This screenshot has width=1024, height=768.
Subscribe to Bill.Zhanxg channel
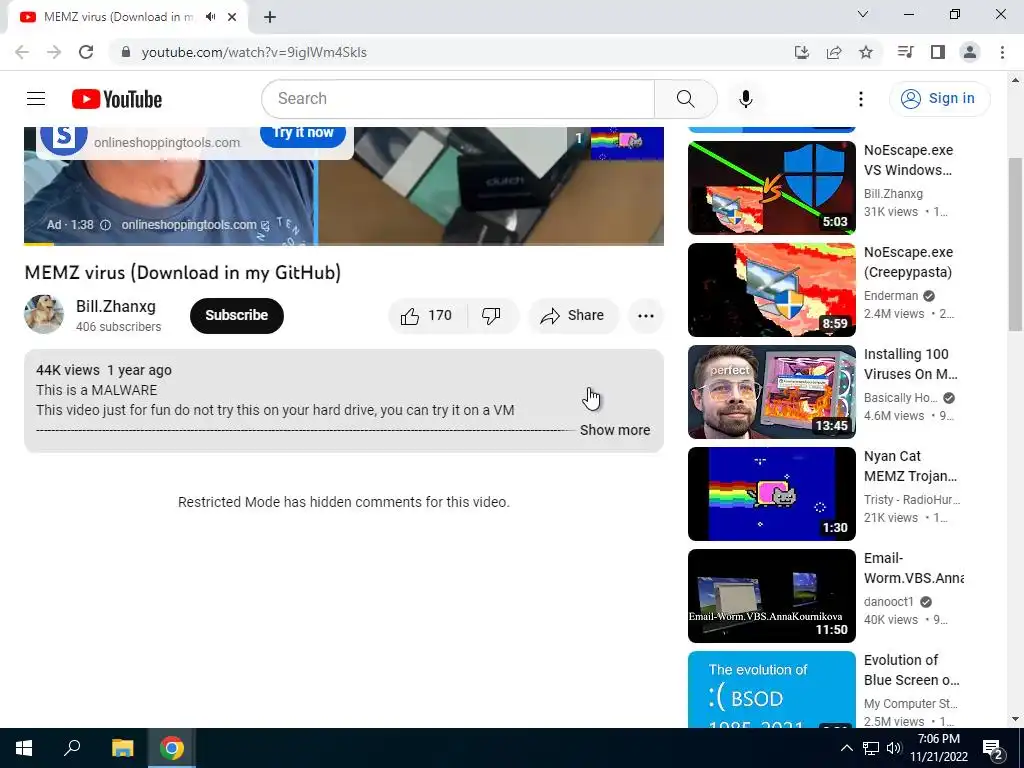pos(236,315)
